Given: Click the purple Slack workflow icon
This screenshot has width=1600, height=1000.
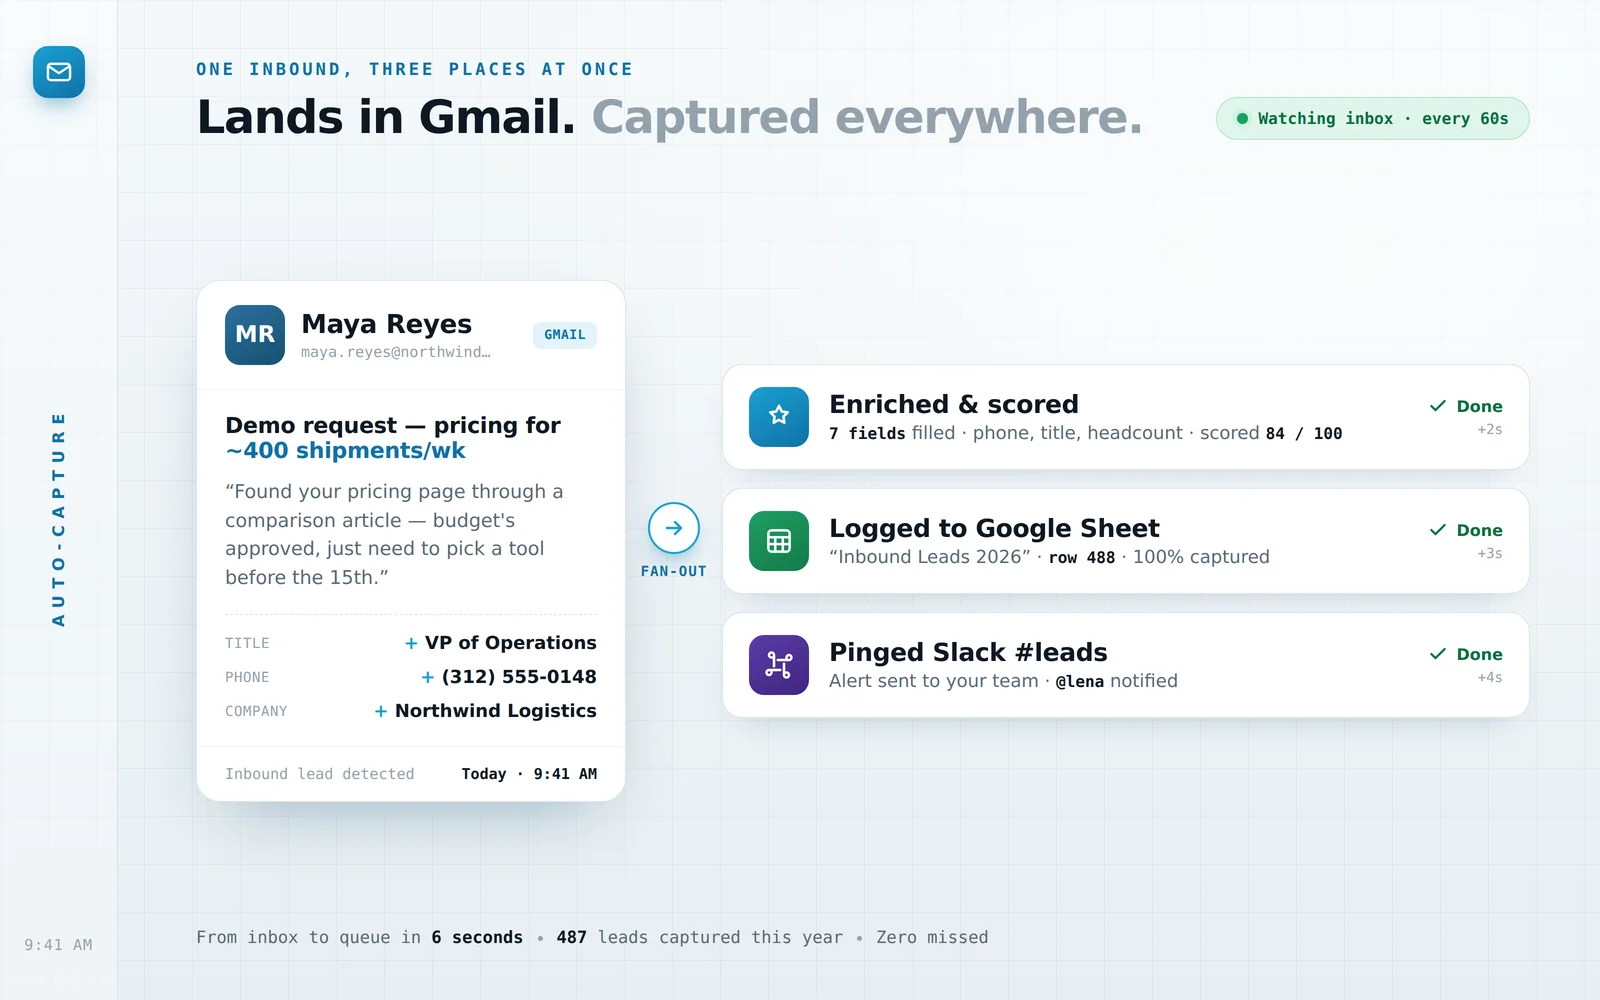Looking at the screenshot, I should tap(779, 665).
